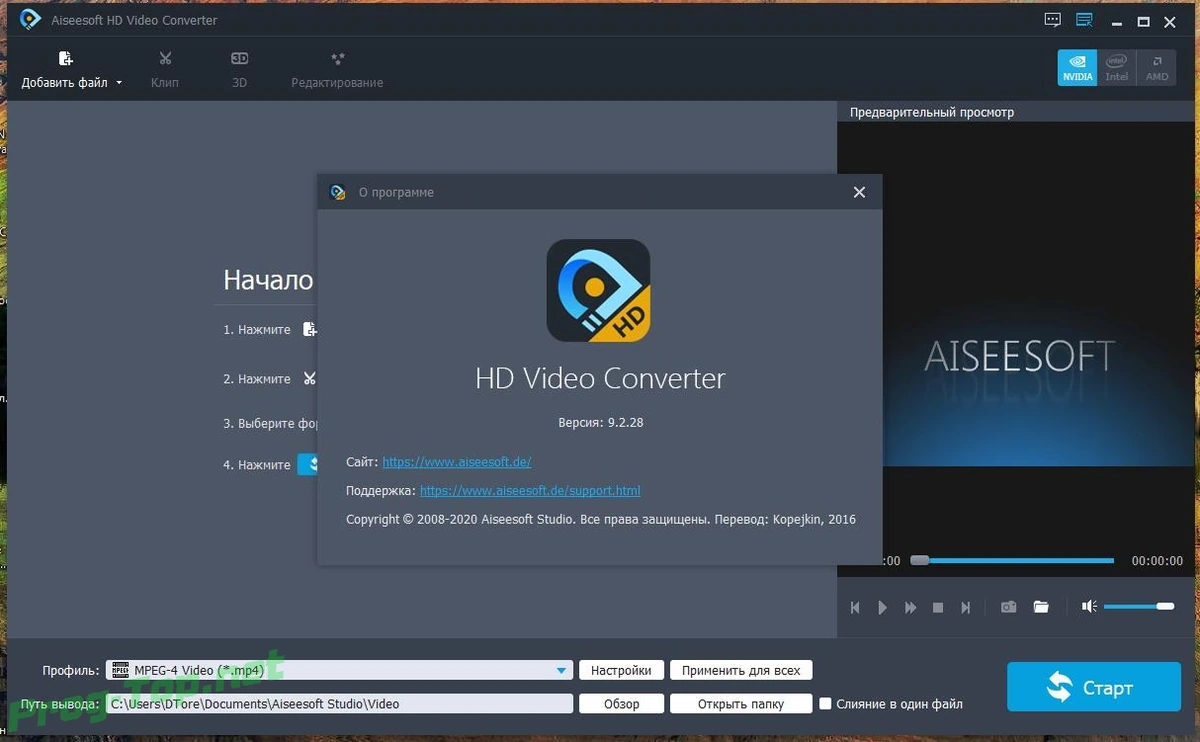Open the Добавить файл dropdown arrow
The image size is (1200, 742).
tap(119, 83)
